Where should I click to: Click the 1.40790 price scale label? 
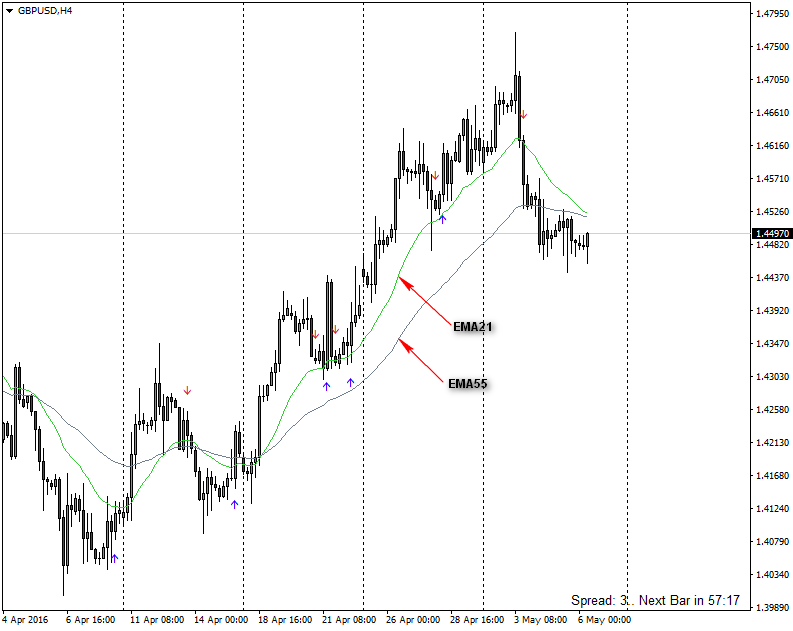pyautogui.click(x=772, y=542)
